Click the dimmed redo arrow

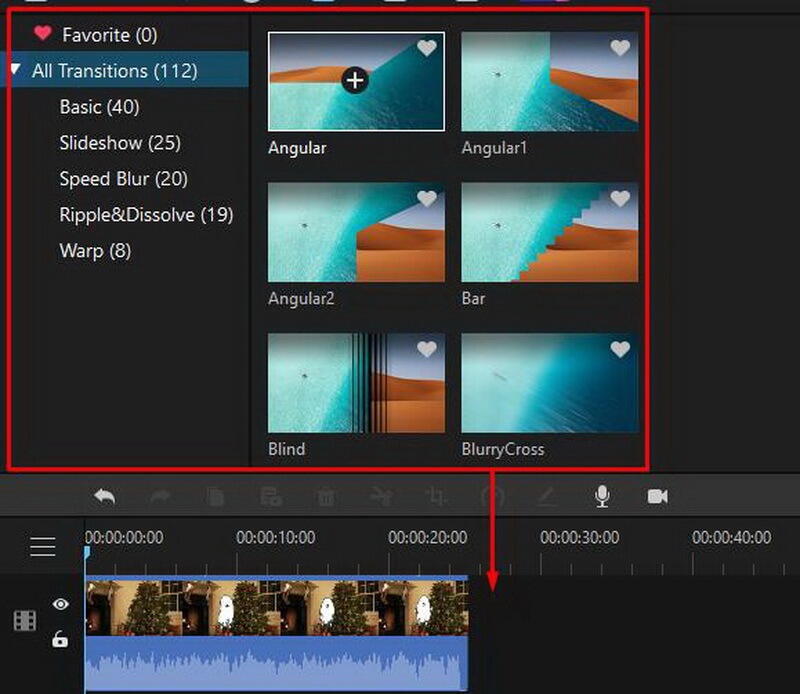pos(160,496)
